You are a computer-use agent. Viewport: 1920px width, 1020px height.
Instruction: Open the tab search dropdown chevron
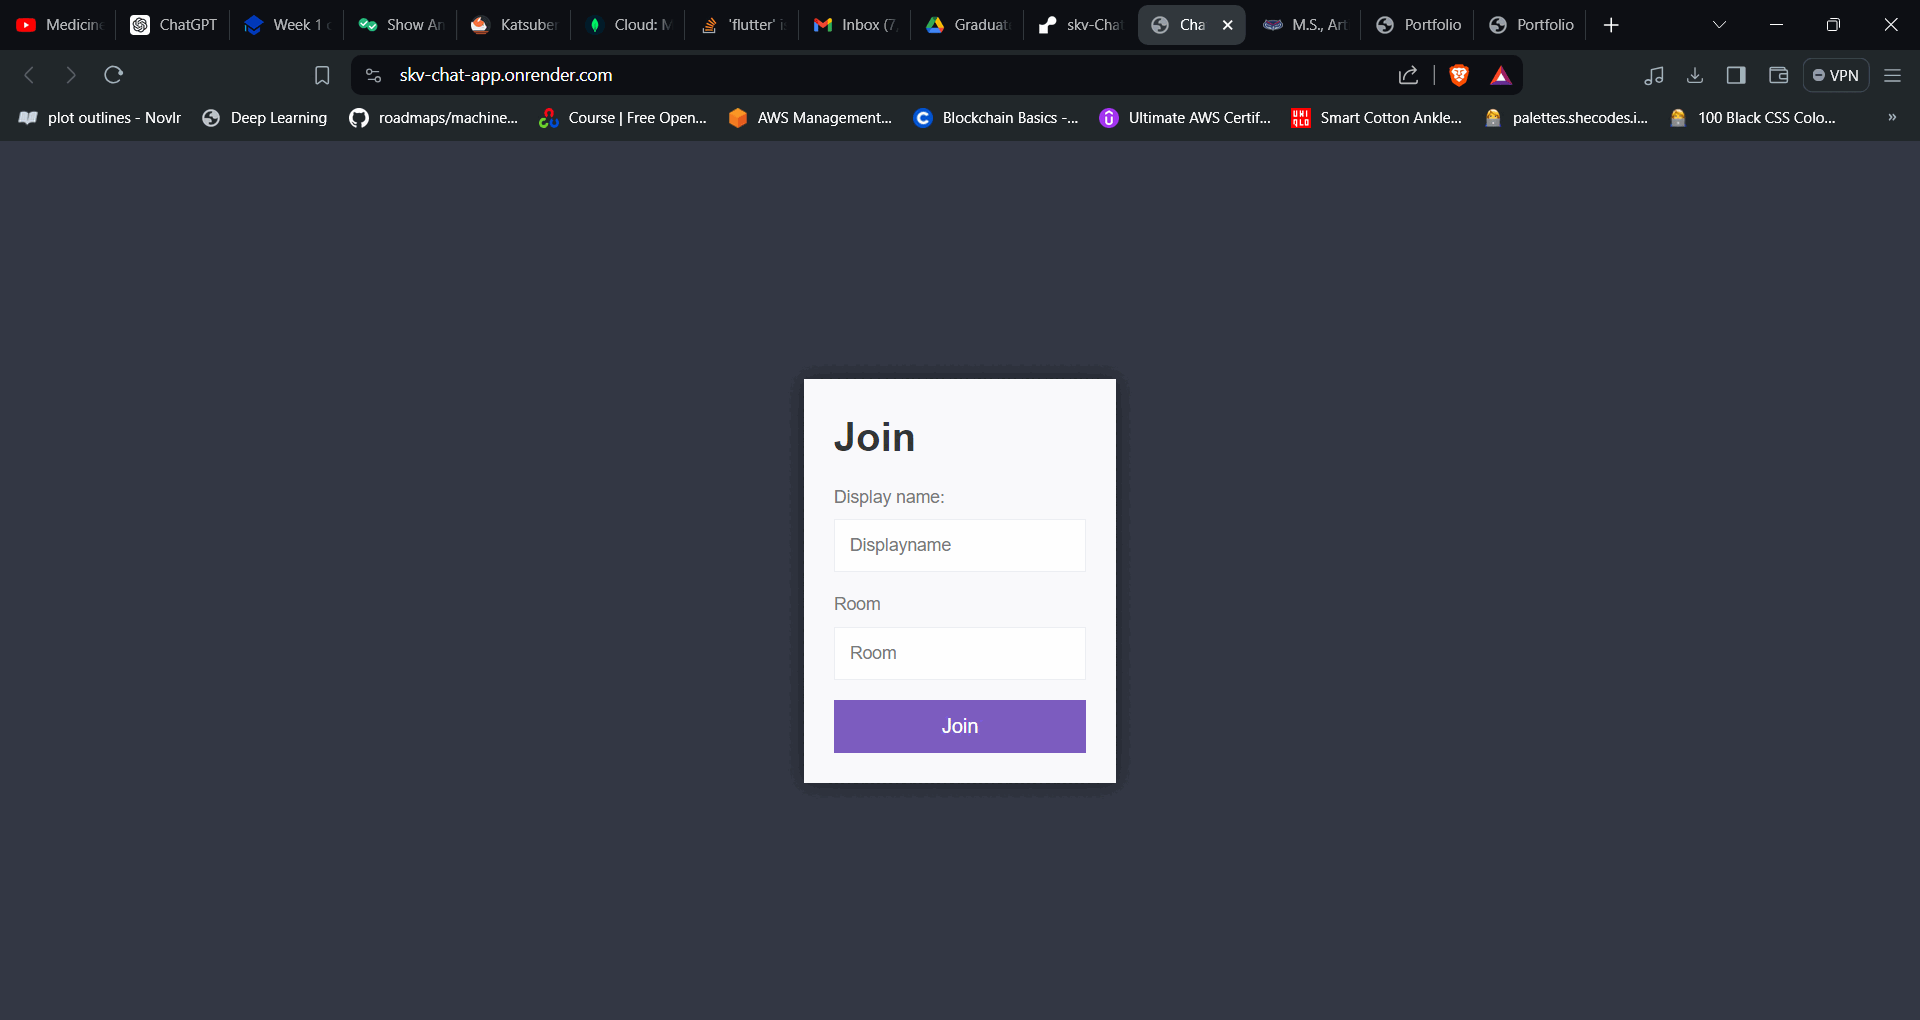(x=1719, y=25)
